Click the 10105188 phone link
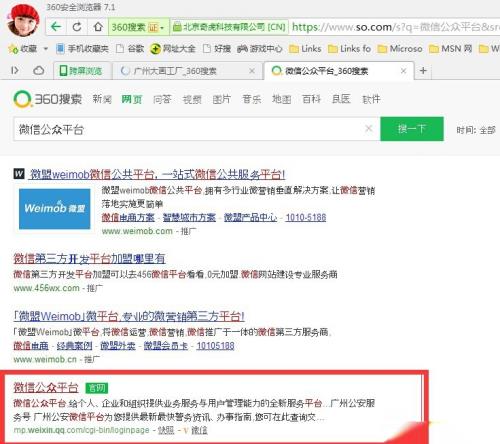500x444 pixels. click(x=215, y=346)
